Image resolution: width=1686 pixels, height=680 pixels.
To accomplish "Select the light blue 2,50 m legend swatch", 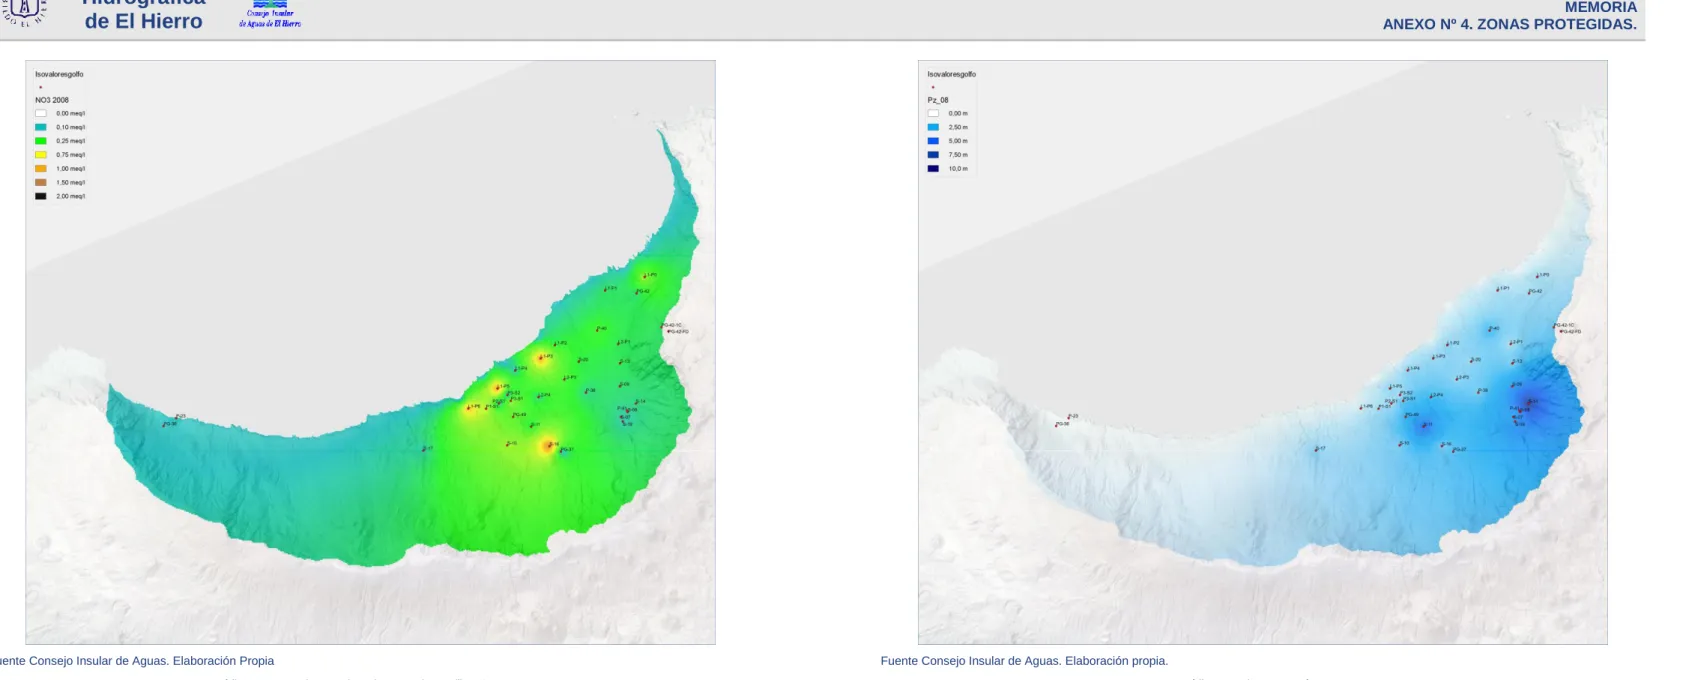I will [x=933, y=127].
